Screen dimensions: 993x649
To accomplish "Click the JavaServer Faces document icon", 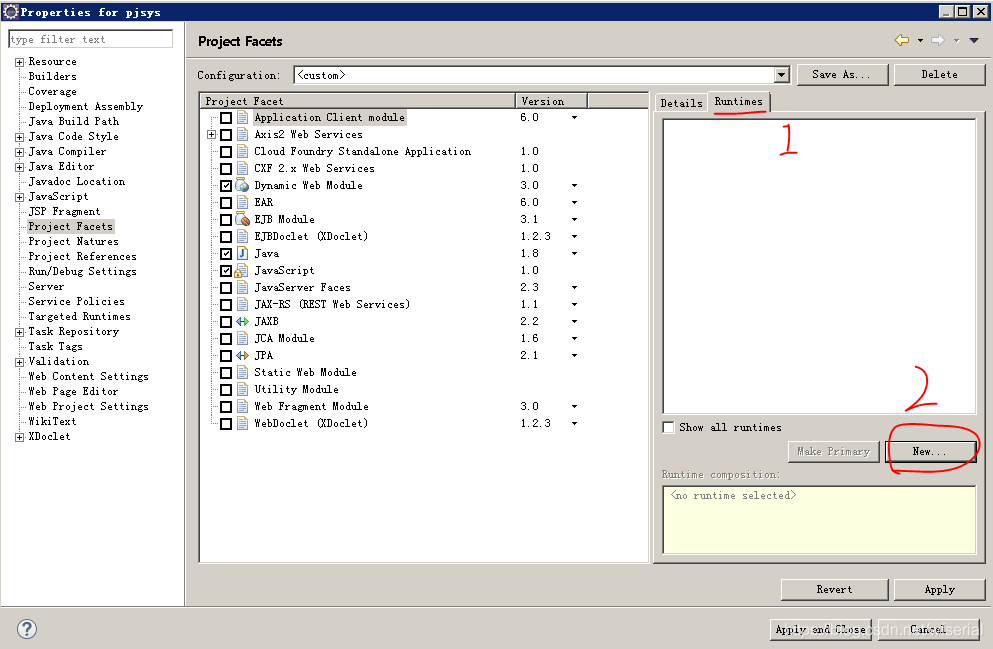I will coord(242,287).
